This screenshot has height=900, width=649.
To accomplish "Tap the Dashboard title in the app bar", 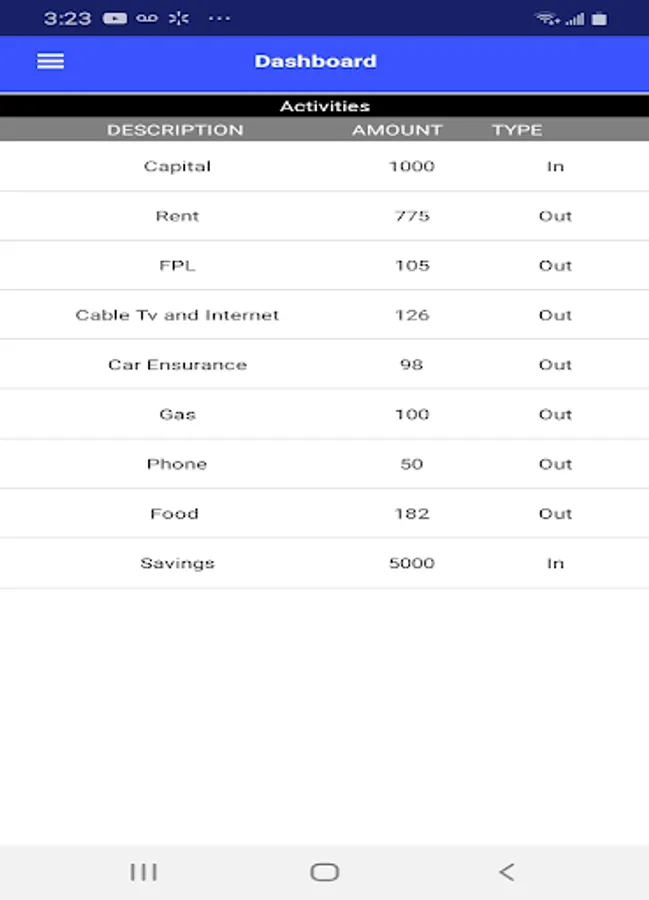I will pyautogui.click(x=316, y=61).
